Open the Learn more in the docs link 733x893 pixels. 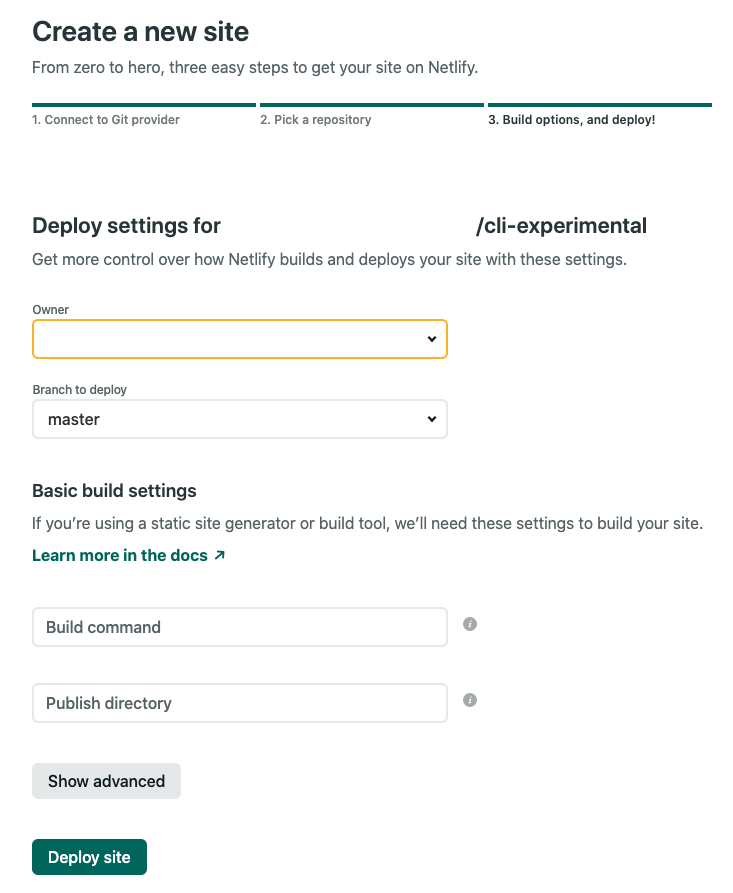[120, 554]
